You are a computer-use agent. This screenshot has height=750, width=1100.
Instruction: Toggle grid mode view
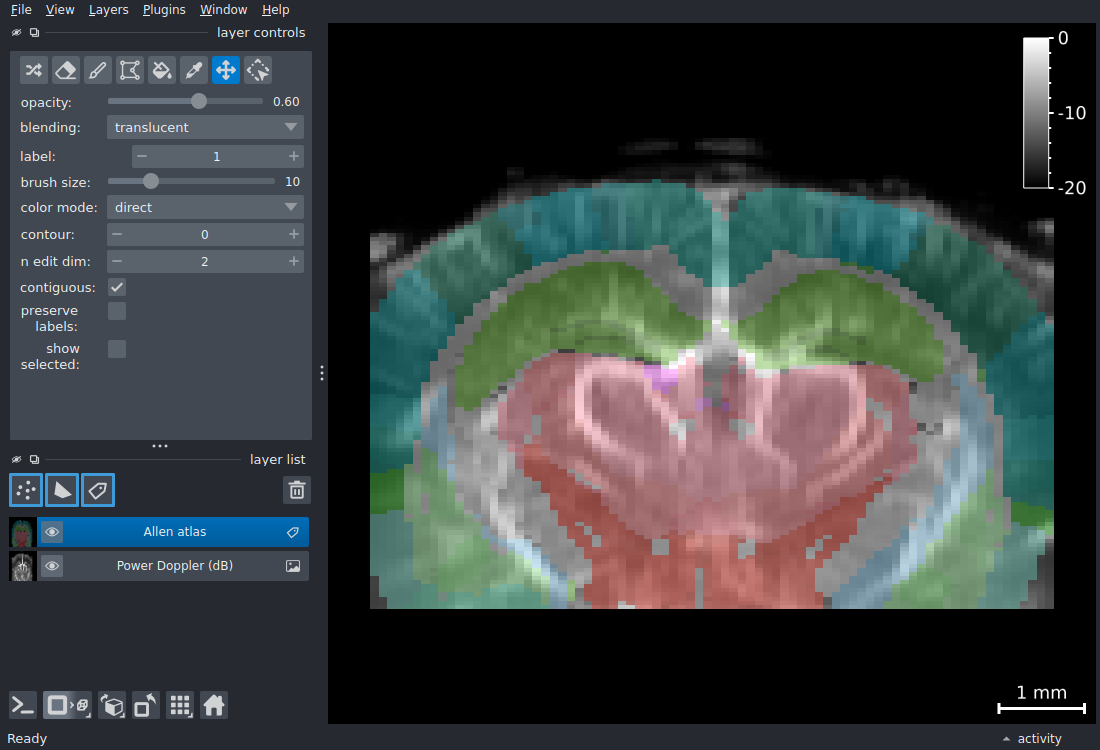pyautogui.click(x=180, y=705)
